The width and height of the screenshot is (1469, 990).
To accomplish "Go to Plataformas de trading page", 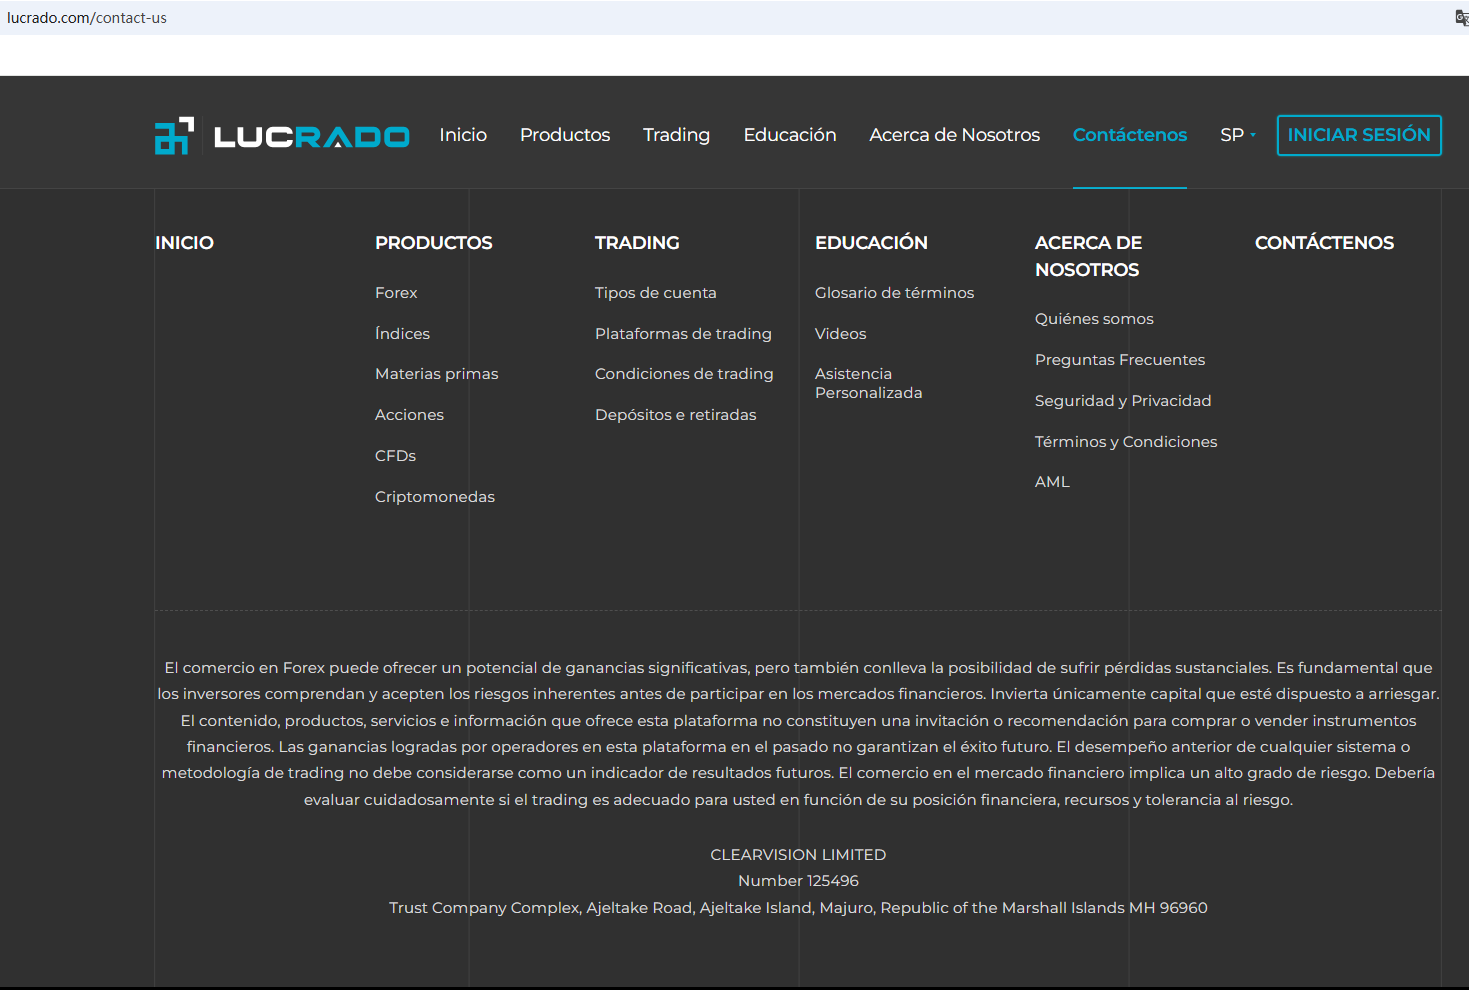I will tap(683, 334).
